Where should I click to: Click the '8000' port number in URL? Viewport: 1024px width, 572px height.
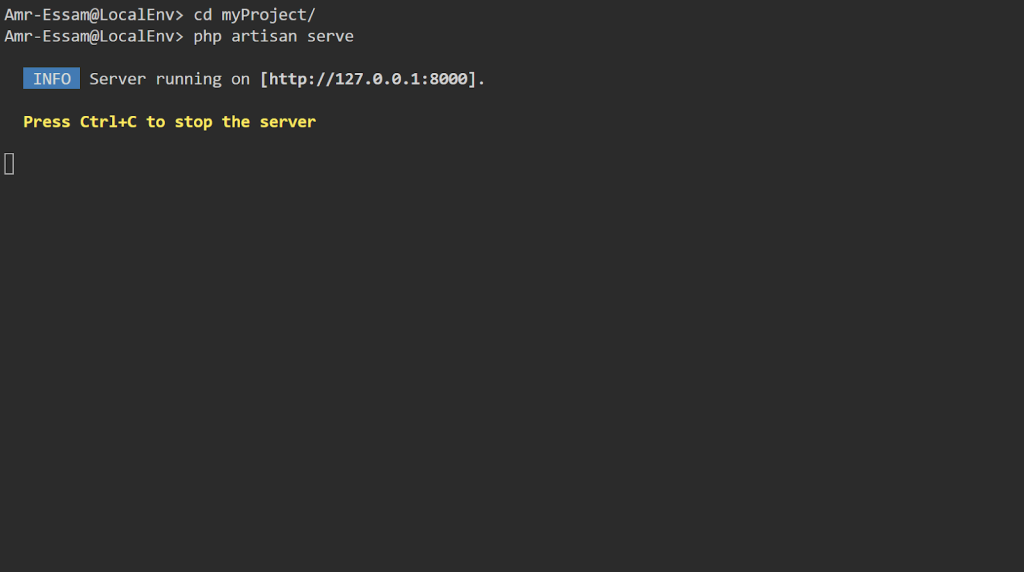448,79
